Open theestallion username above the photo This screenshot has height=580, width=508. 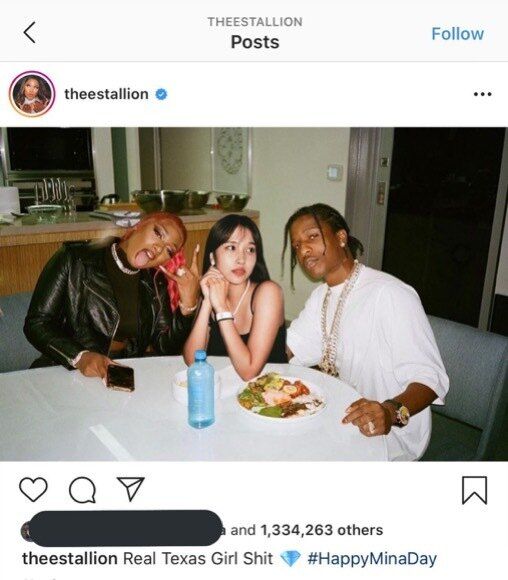click(106, 94)
